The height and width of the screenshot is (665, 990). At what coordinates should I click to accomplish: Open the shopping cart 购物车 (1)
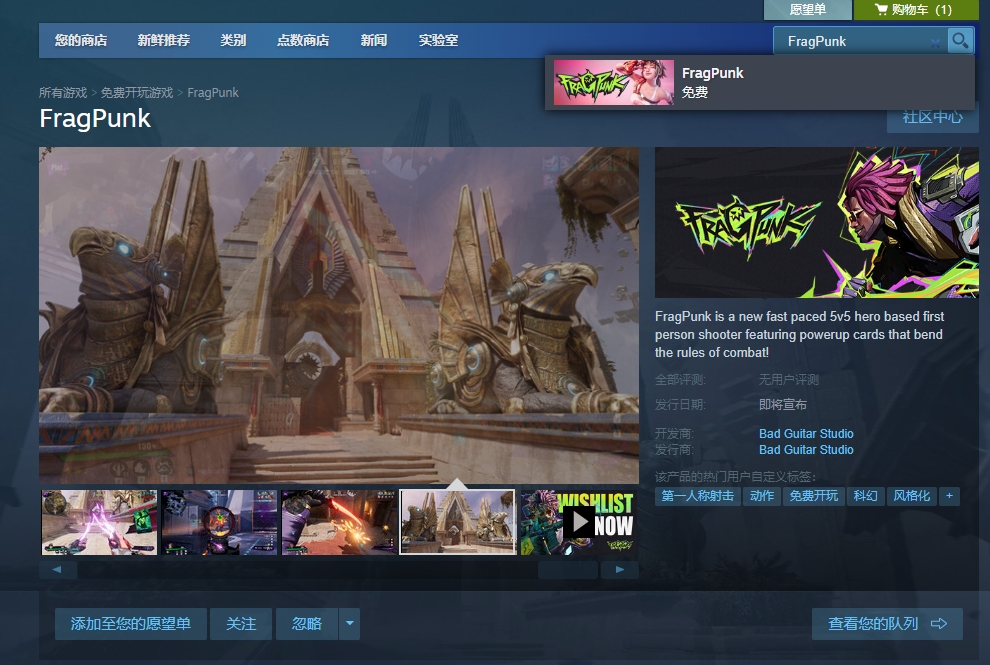tap(914, 9)
